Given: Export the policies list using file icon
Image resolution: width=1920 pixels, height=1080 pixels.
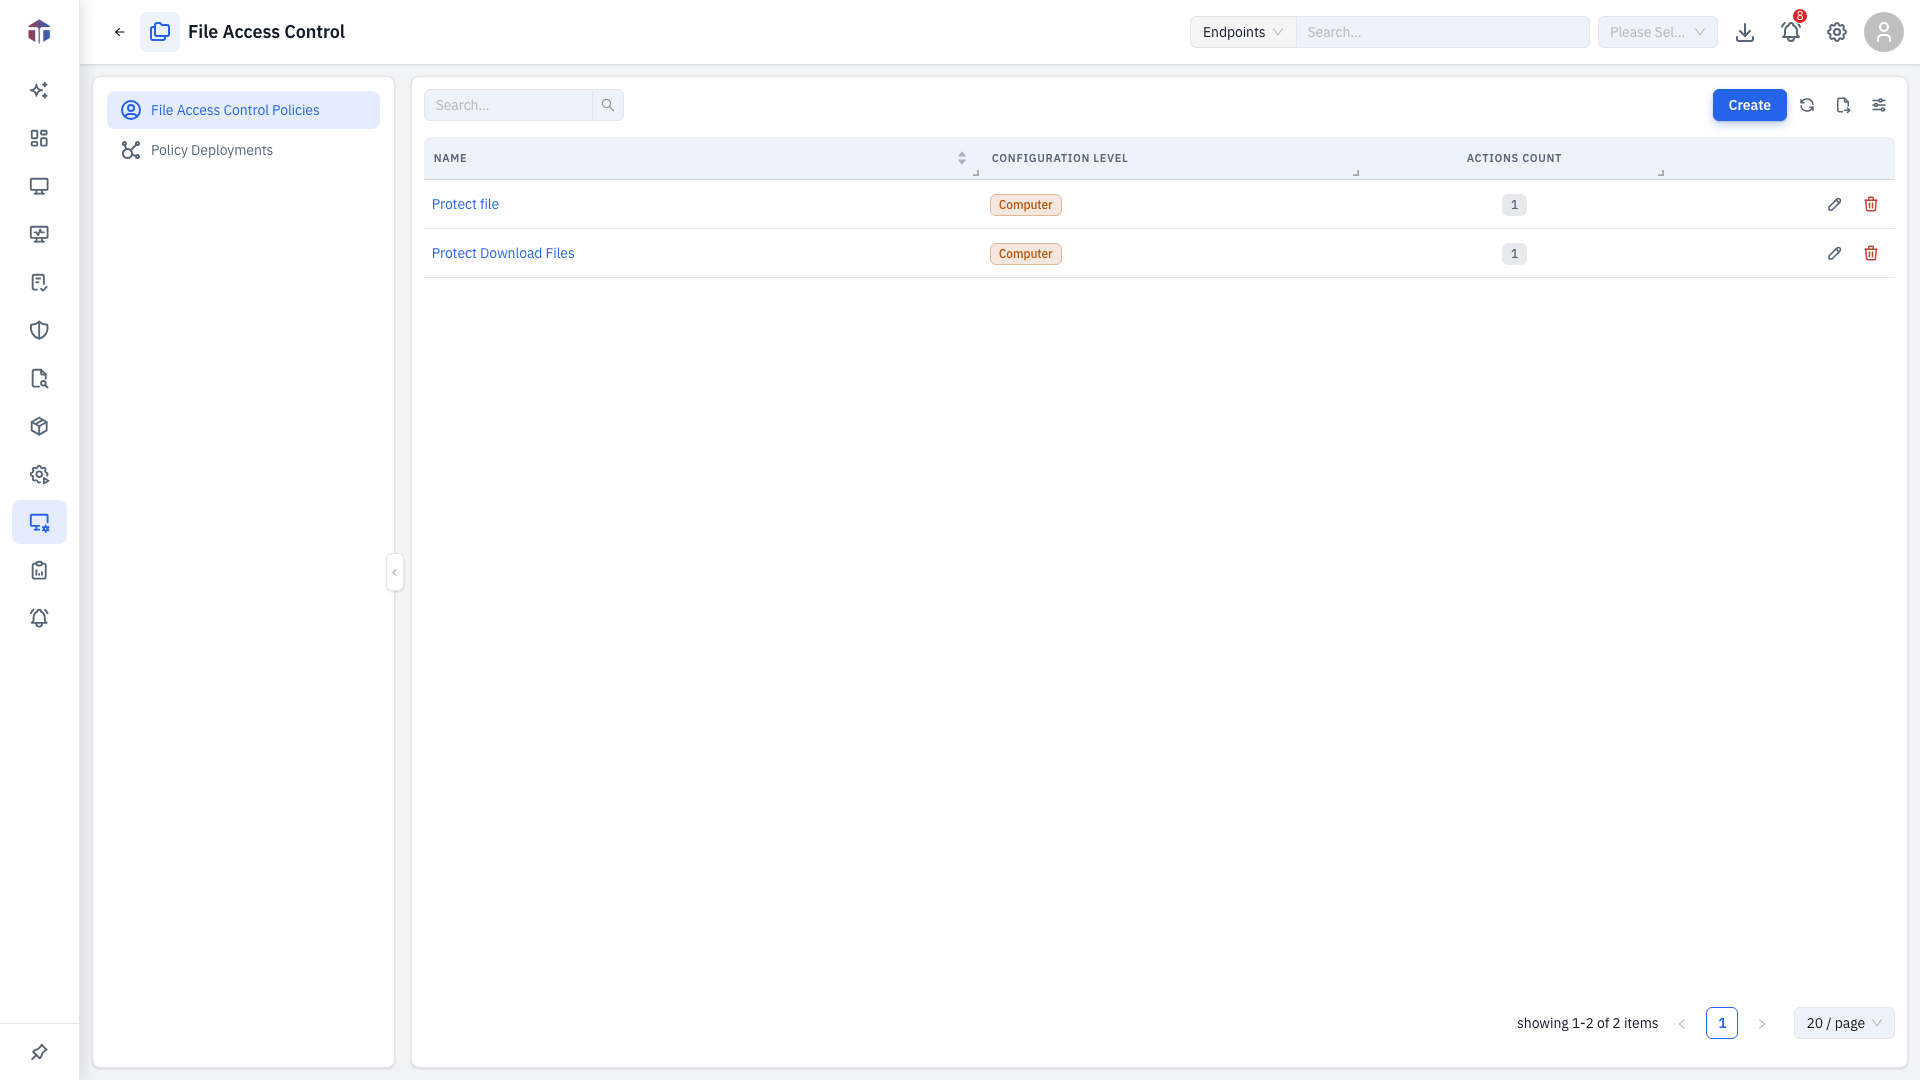Looking at the screenshot, I should click(1843, 105).
